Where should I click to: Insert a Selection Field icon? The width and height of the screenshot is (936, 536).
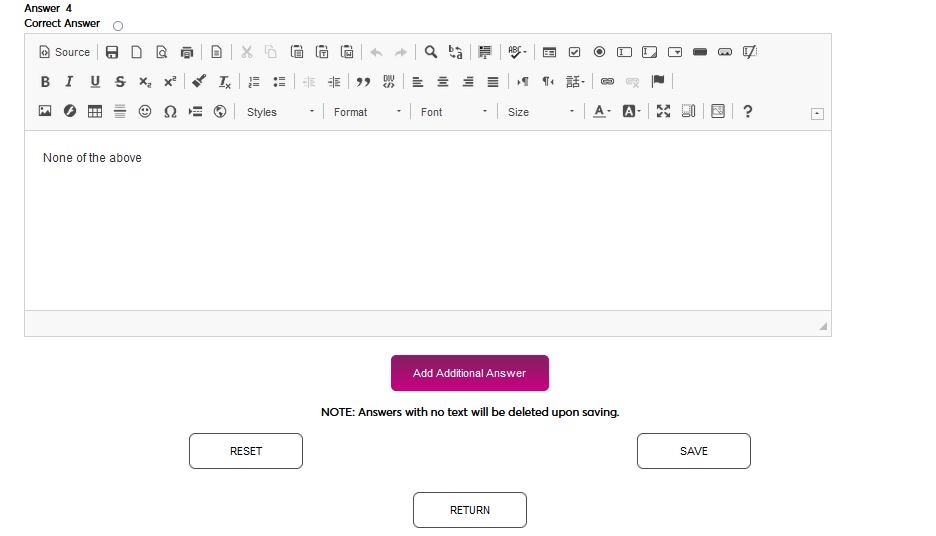[x=675, y=52]
